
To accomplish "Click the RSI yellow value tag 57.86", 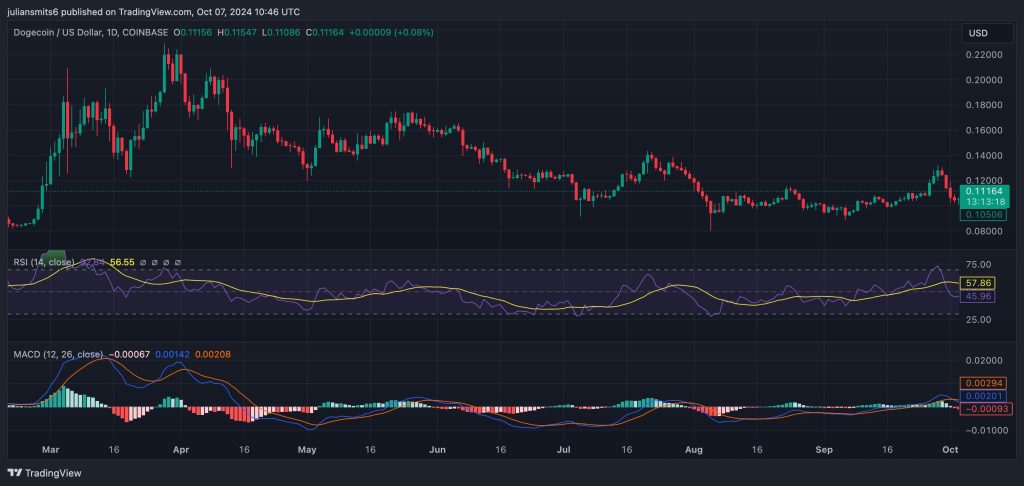I will (976, 284).
